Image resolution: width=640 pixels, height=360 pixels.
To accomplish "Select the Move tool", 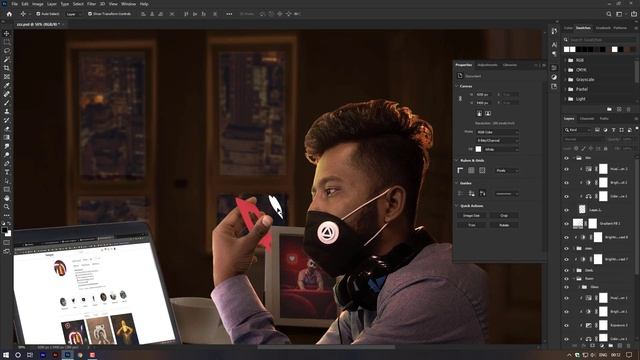I will coord(7,33).
